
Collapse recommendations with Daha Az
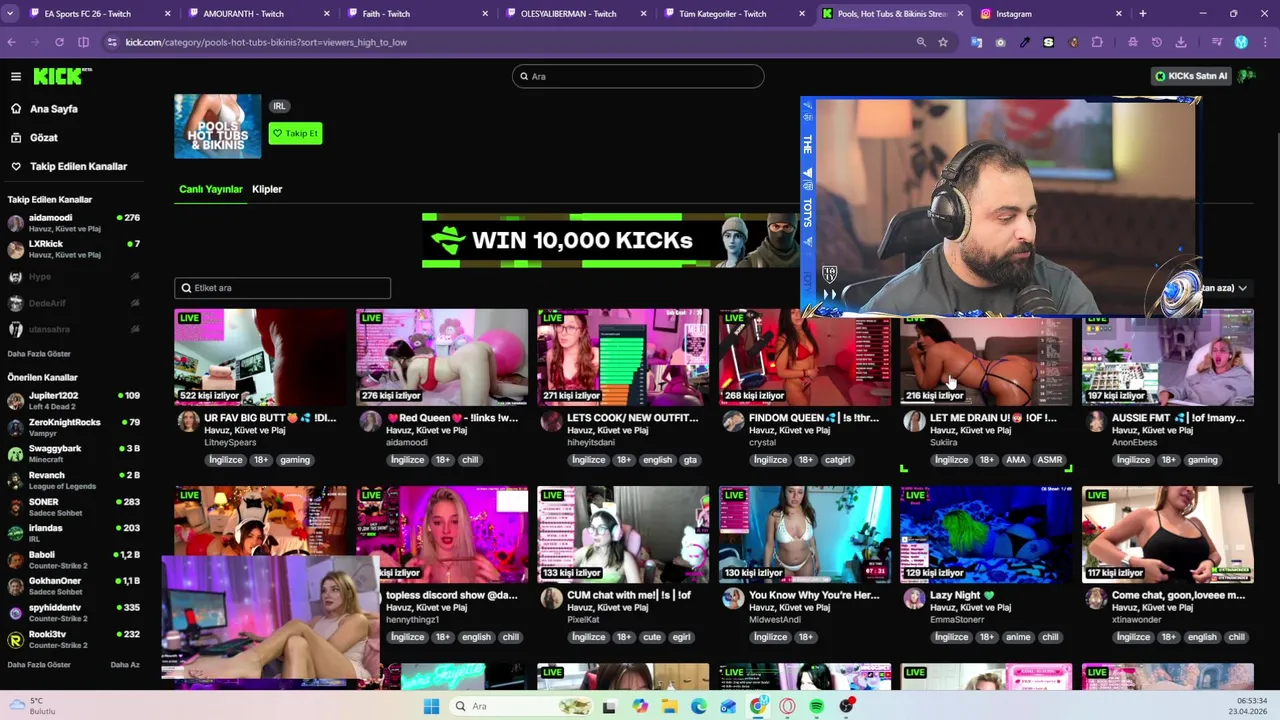125,665
